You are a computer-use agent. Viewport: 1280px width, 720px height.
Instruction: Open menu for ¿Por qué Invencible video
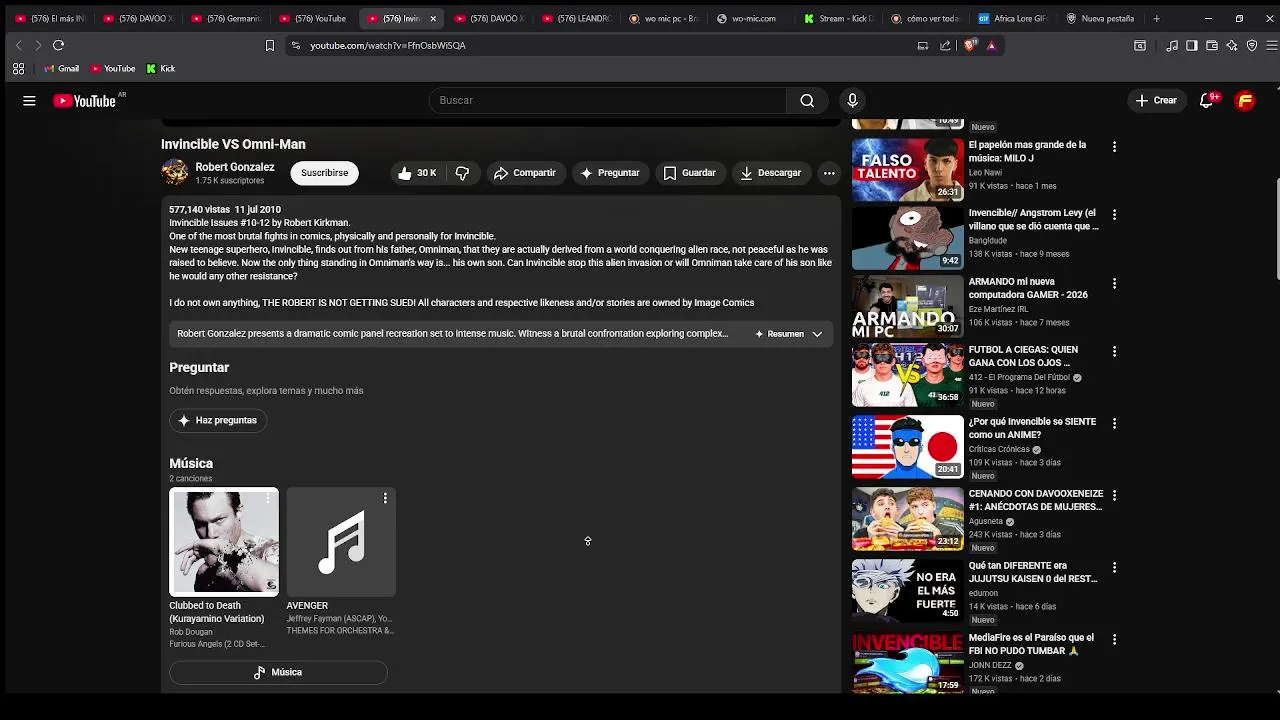coord(1114,423)
